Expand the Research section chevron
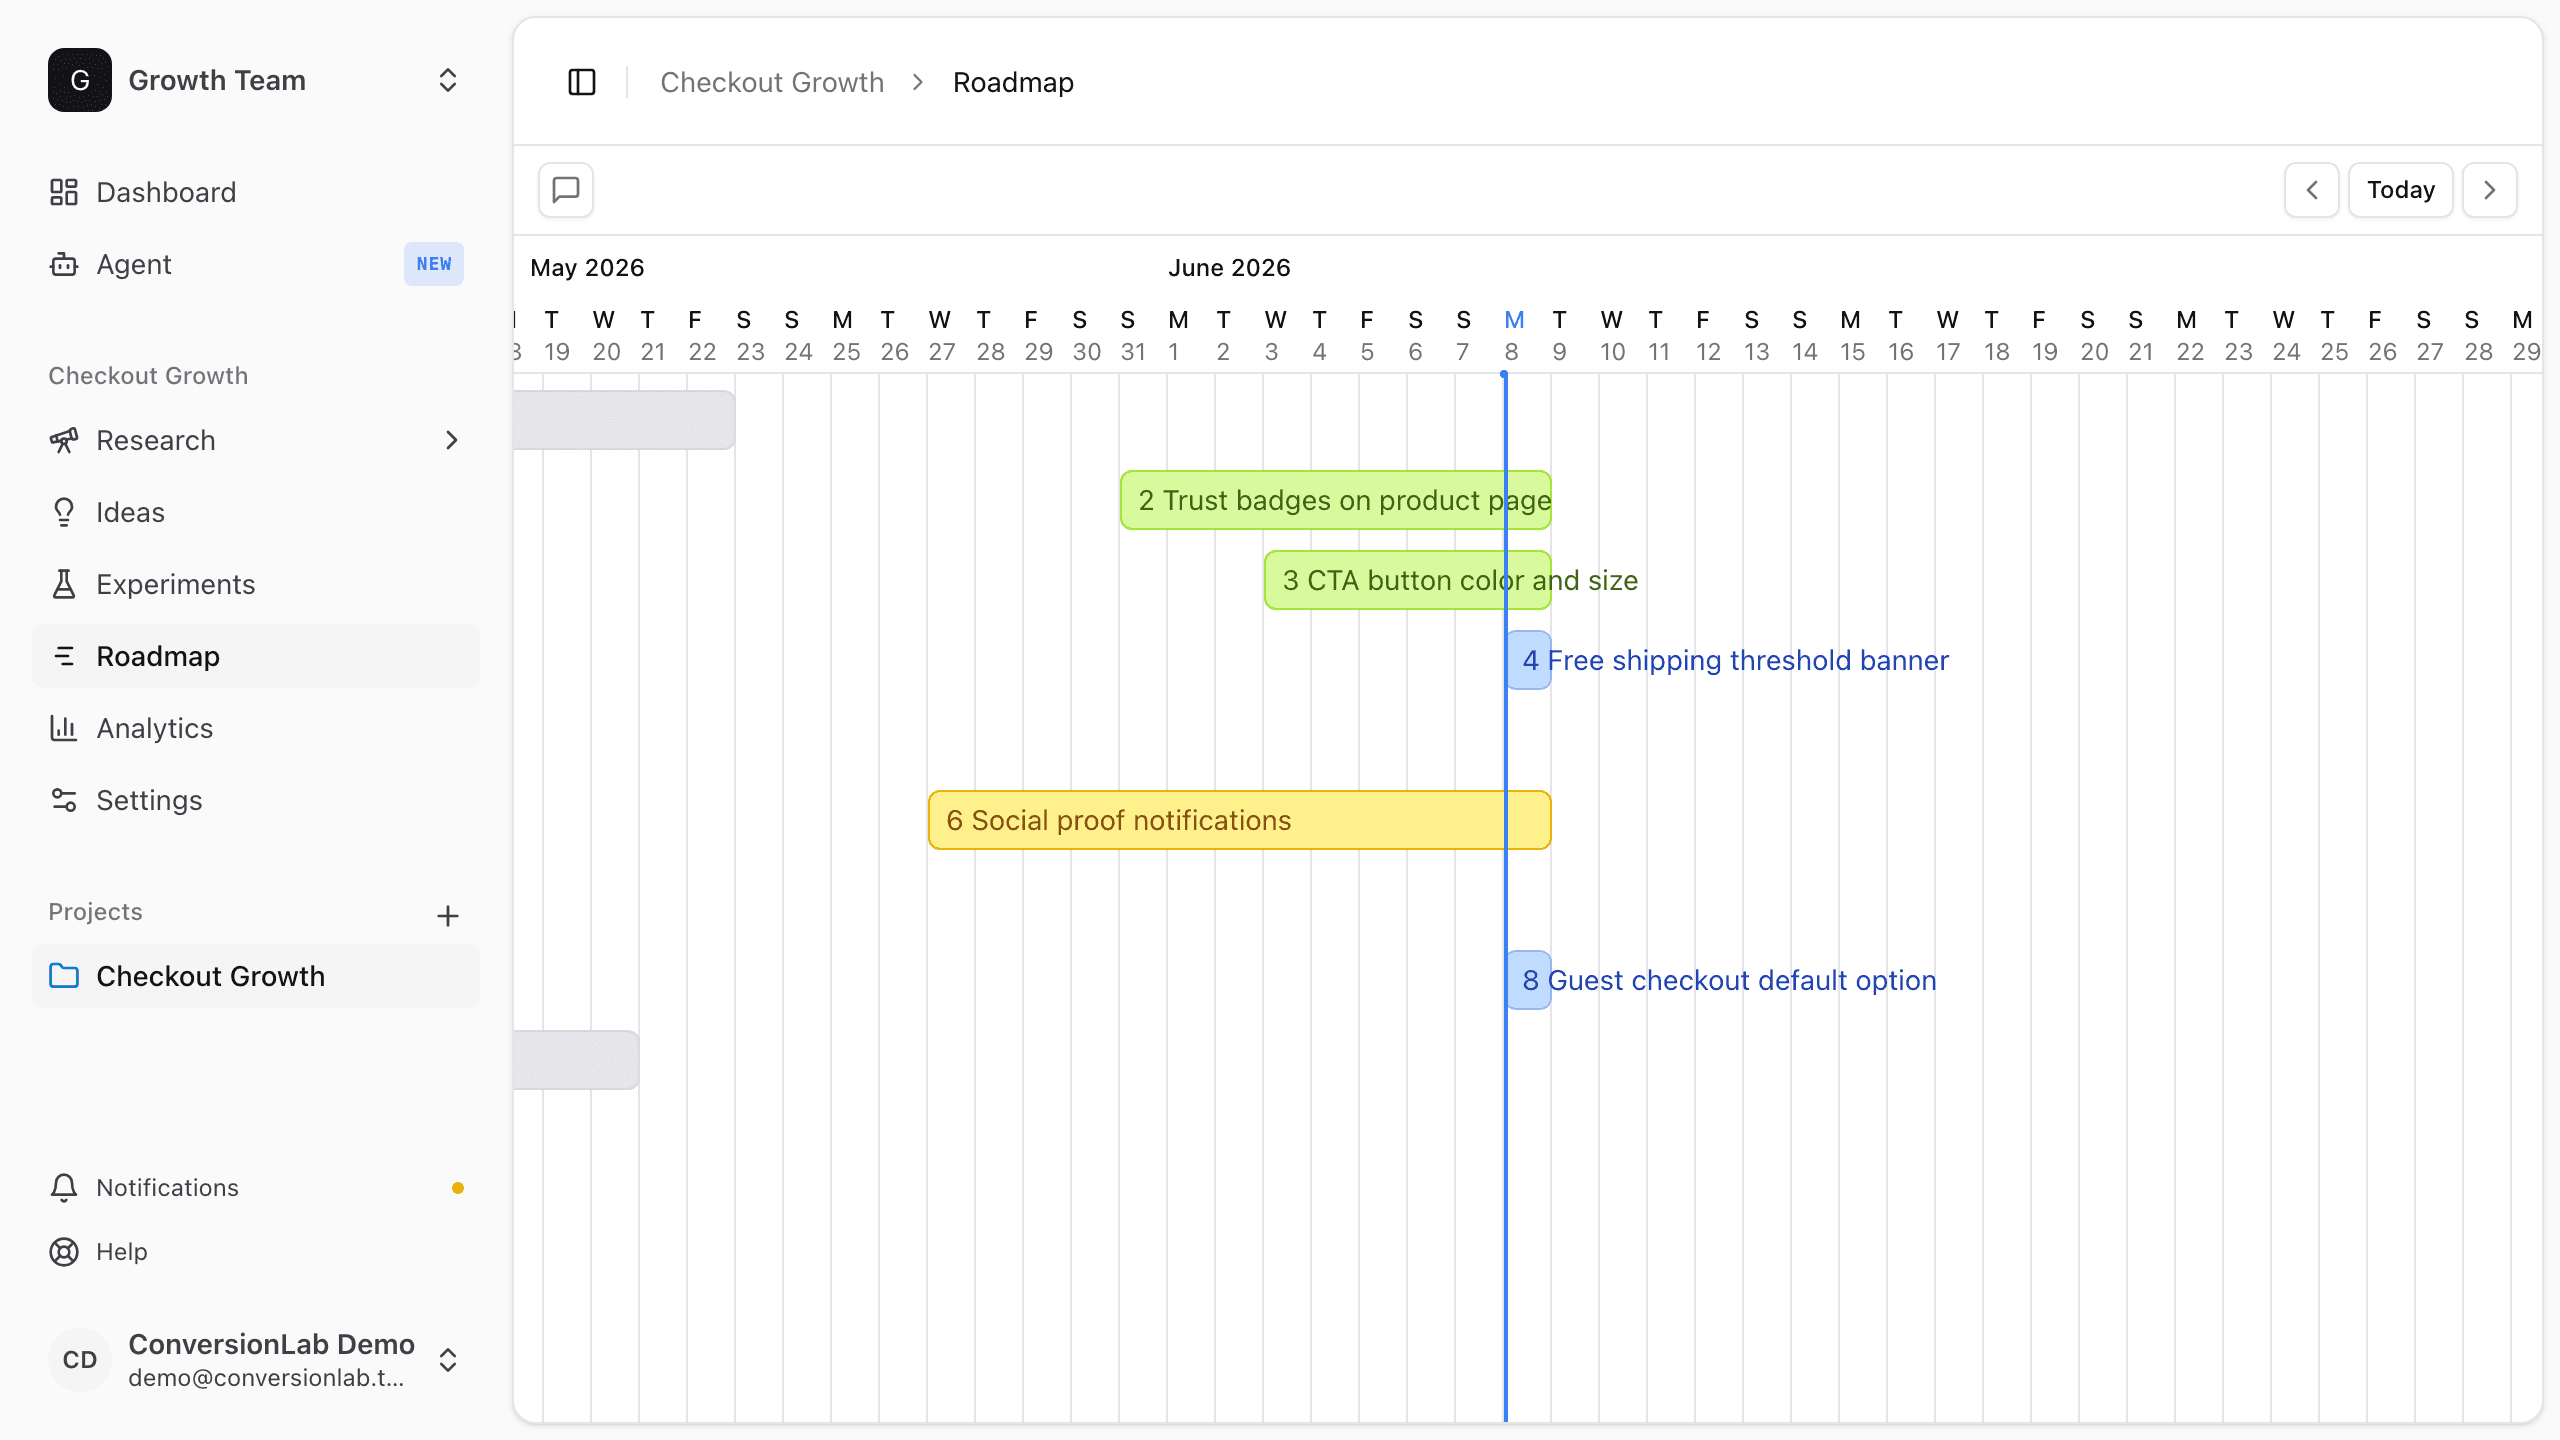This screenshot has height=1440, width=2560. (x=452, y=440)
